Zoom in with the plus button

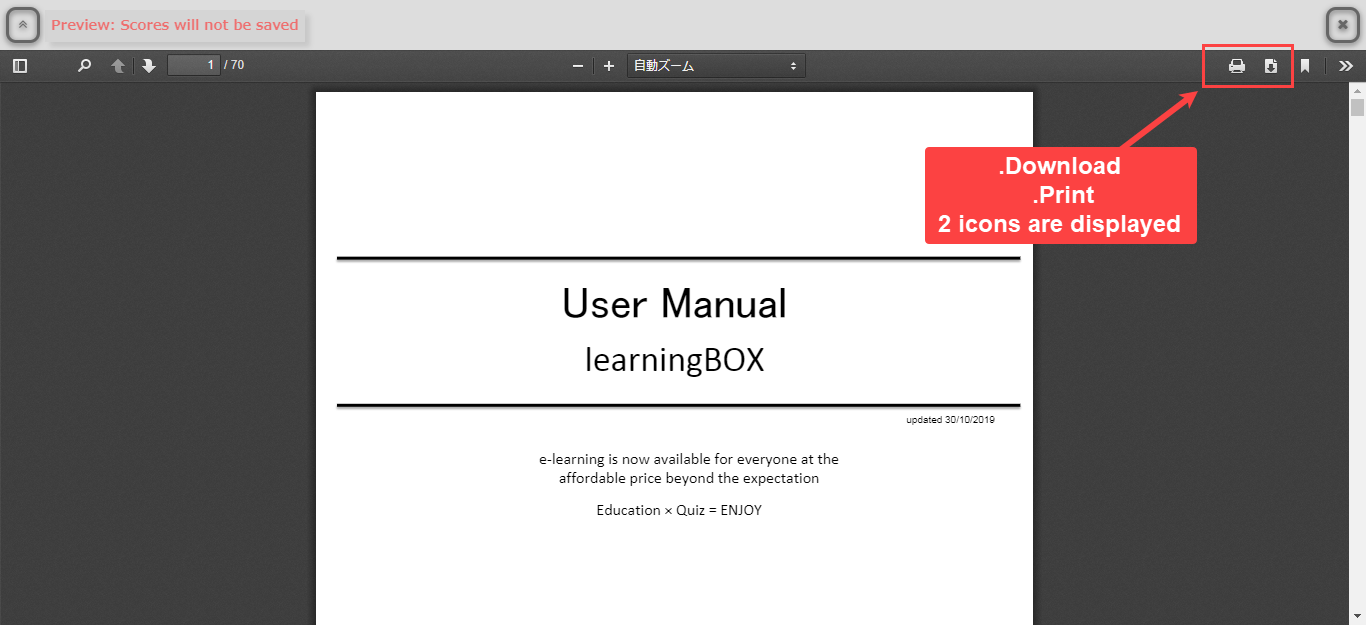pos(609,66)
